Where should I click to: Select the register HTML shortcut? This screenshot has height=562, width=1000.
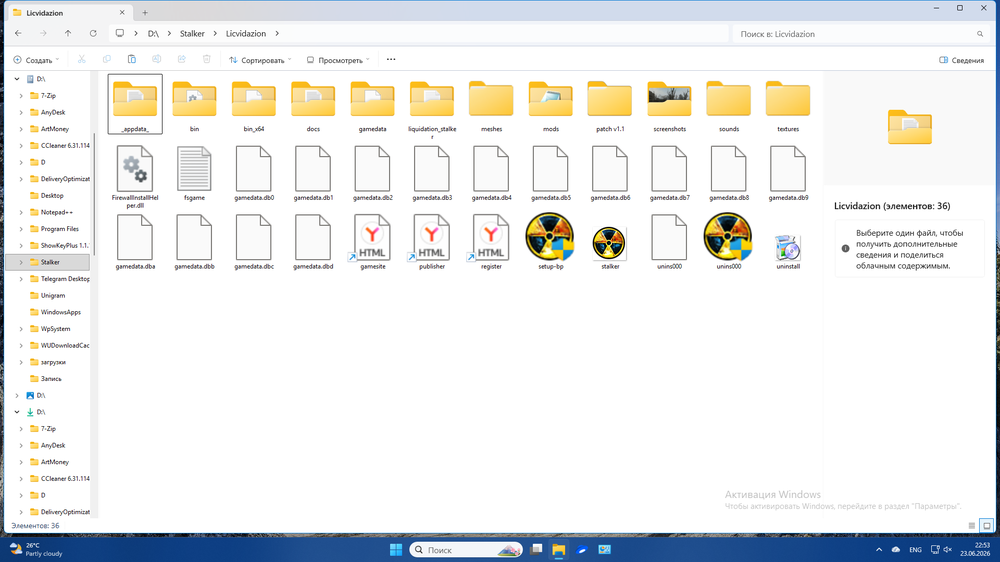tap(490, 238)
